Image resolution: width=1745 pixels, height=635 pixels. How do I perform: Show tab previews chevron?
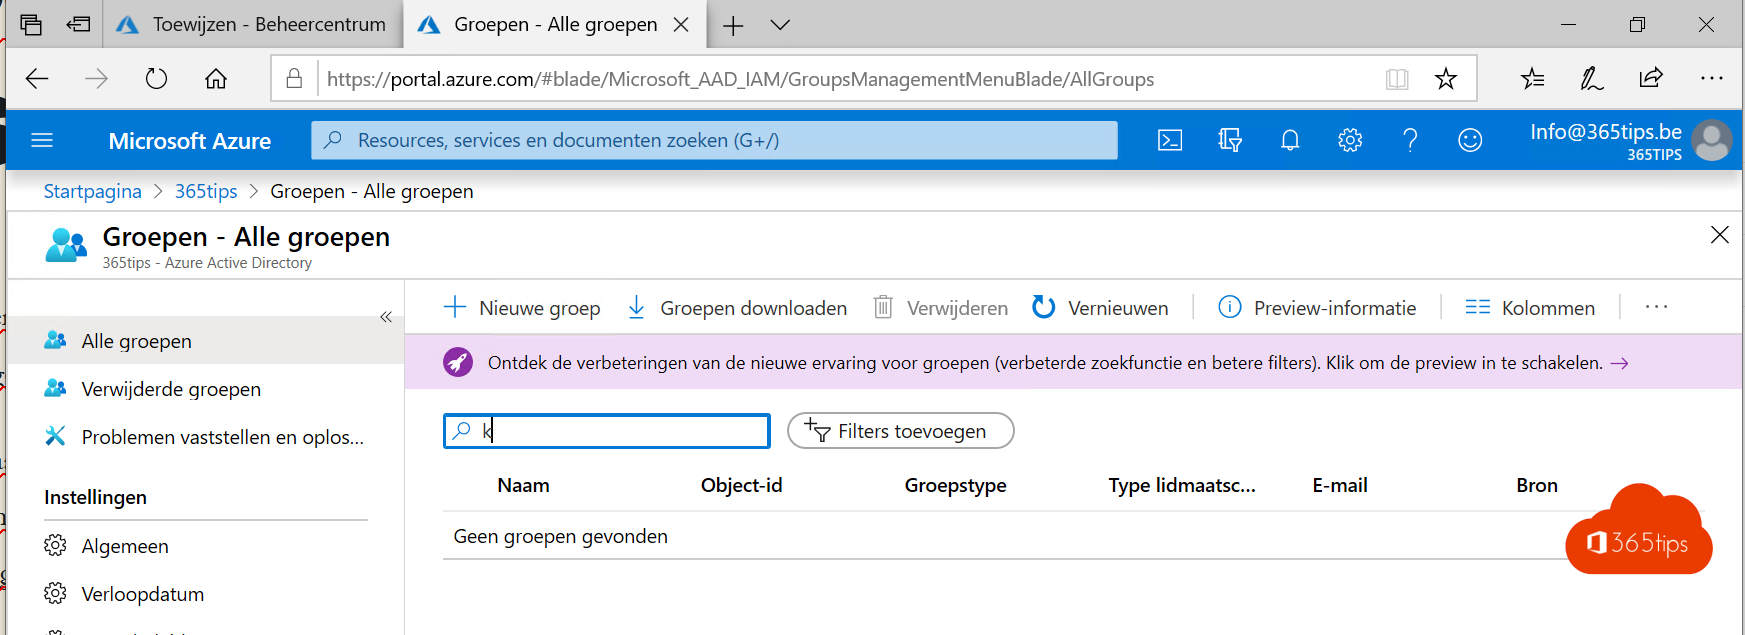780,25
